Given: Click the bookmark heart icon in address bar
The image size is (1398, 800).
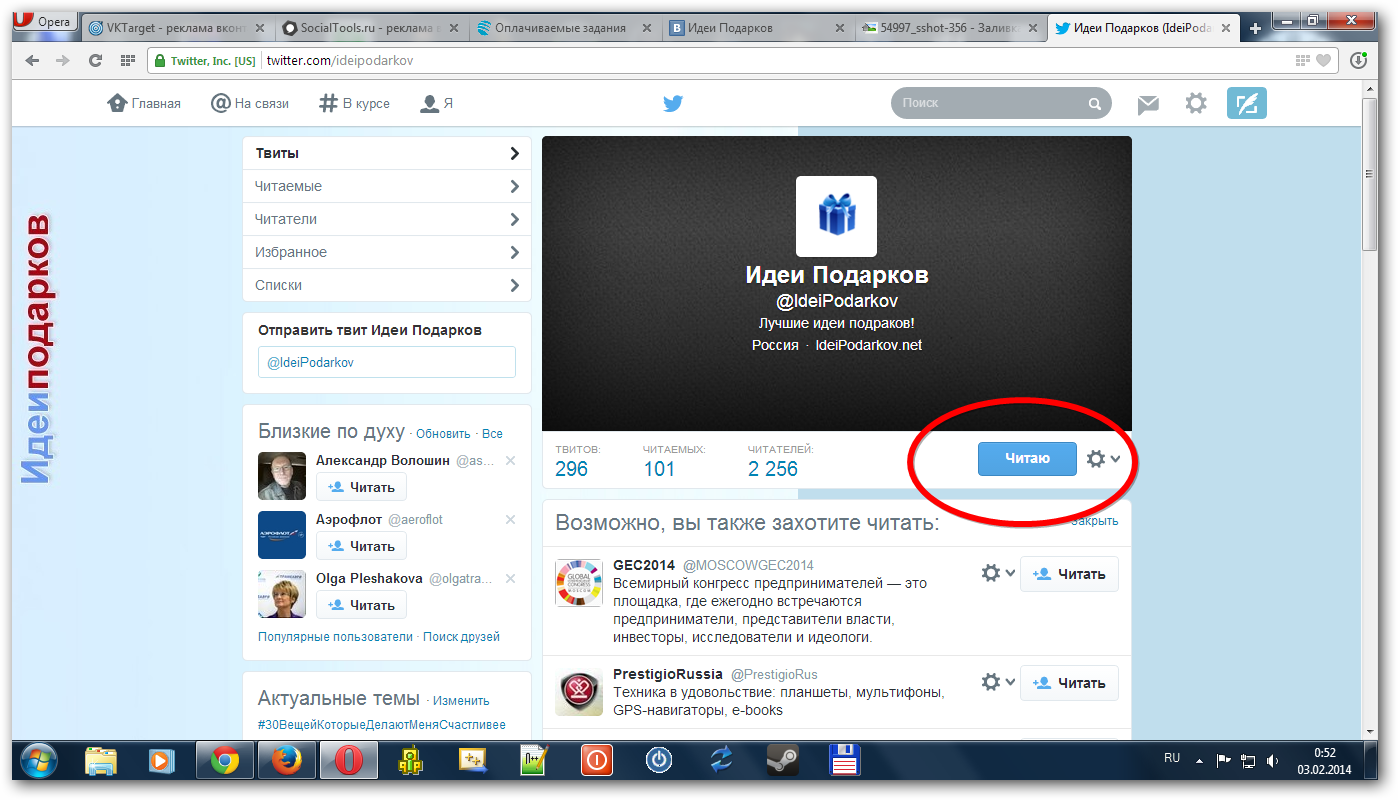Looking at the screenshot, I should tap(1324, 60).
